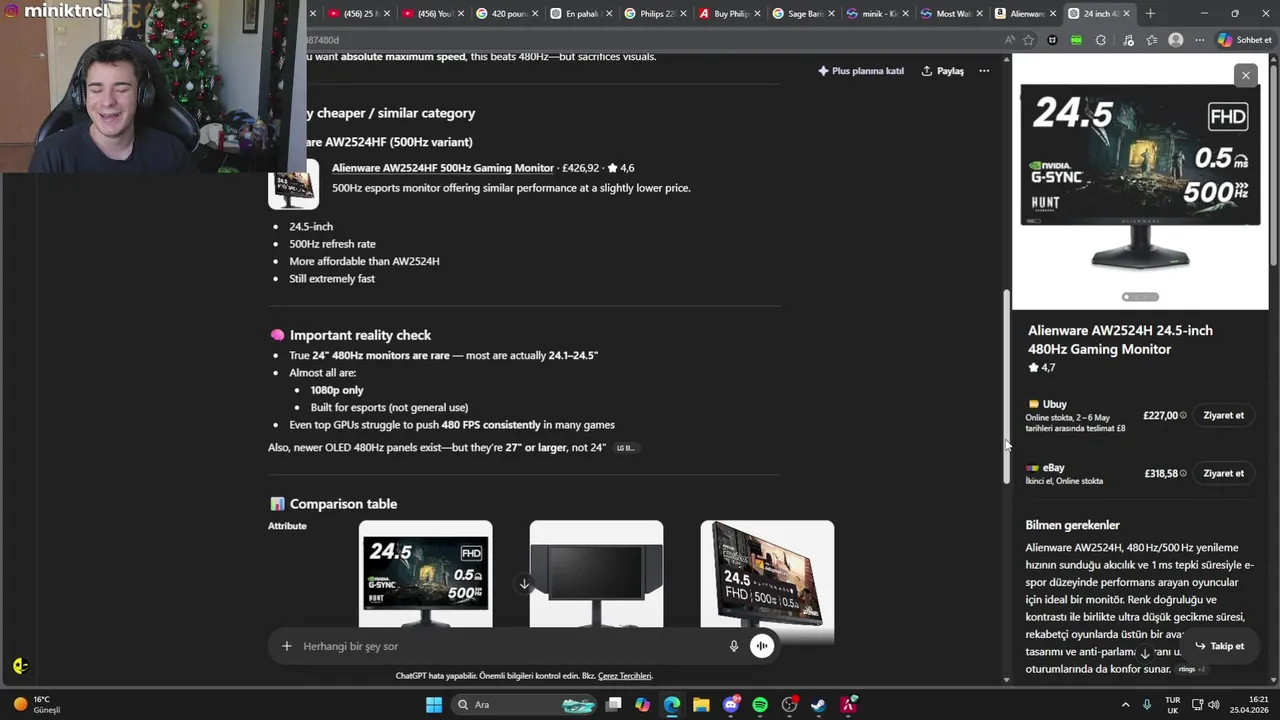Show hidden system tray icons chevron
The height and width of the screenshot is (720, 1280).
coord(1125,705)
